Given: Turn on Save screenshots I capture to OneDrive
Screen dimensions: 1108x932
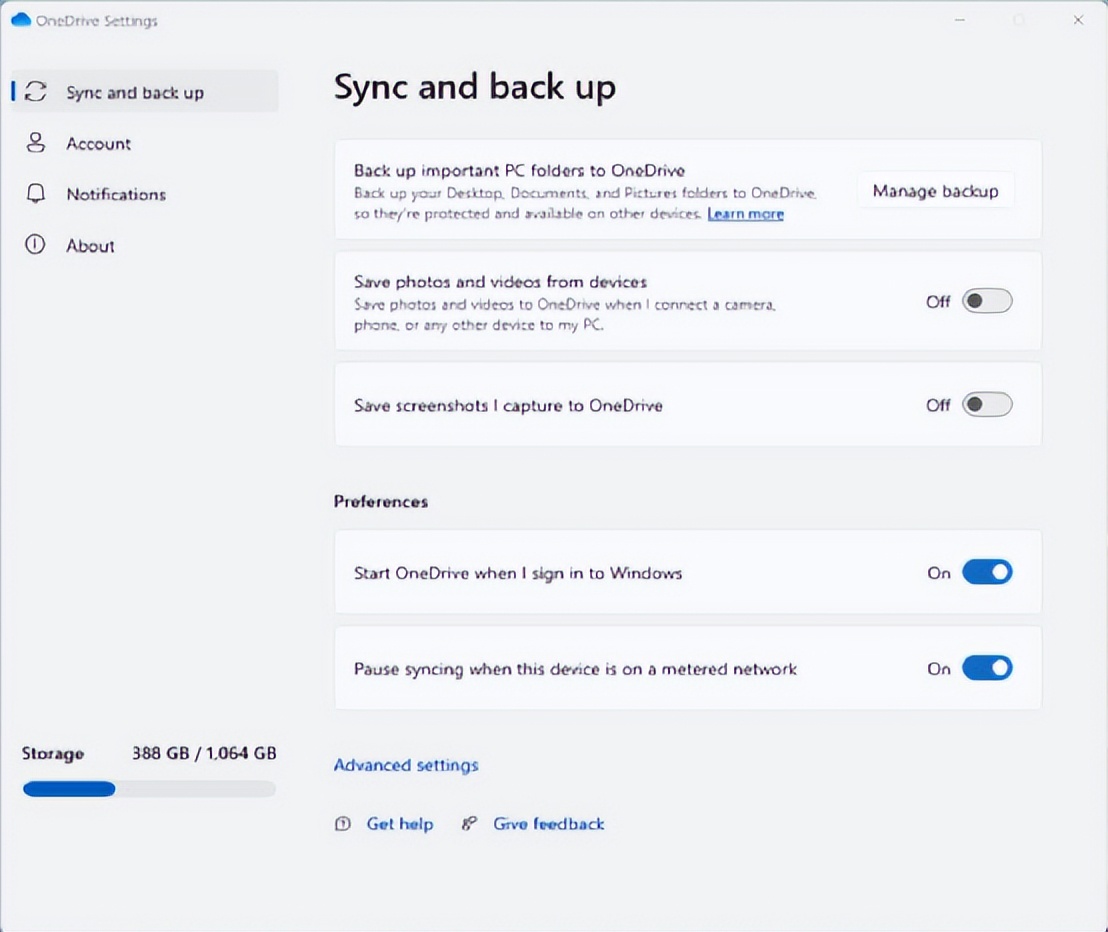Looking at the screenshot, I should (x=986, y=404).
